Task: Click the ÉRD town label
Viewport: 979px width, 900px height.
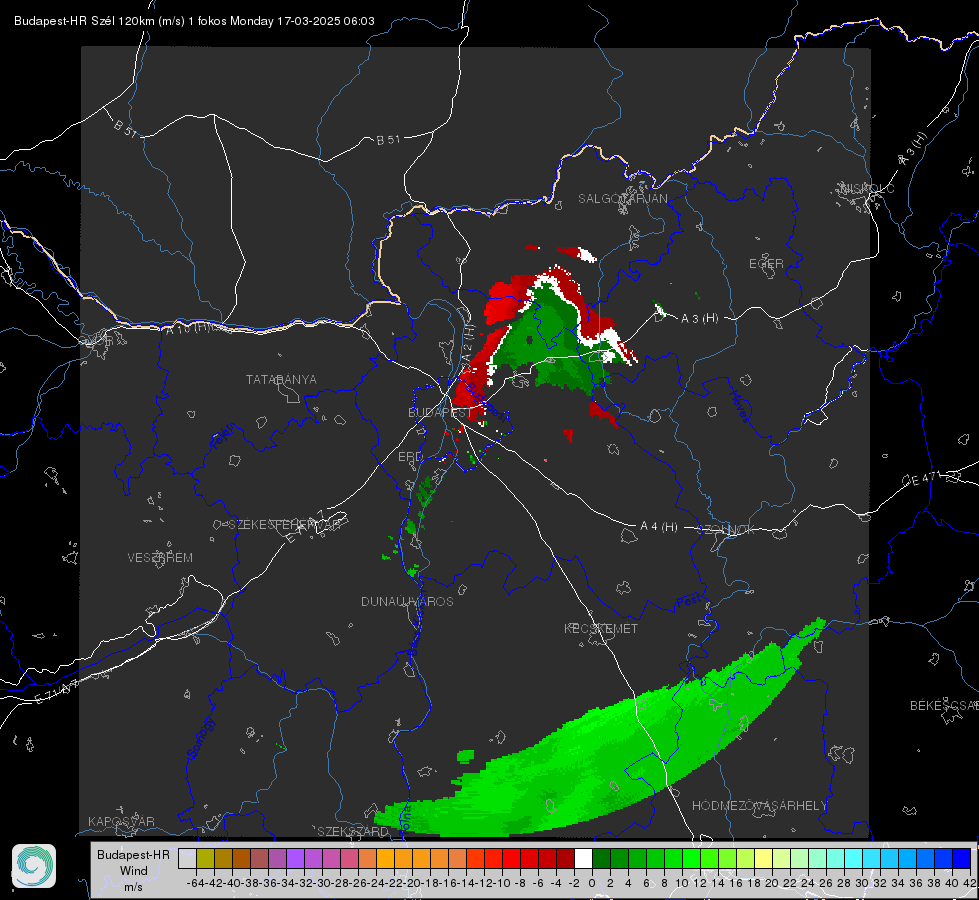Action: 410,457
